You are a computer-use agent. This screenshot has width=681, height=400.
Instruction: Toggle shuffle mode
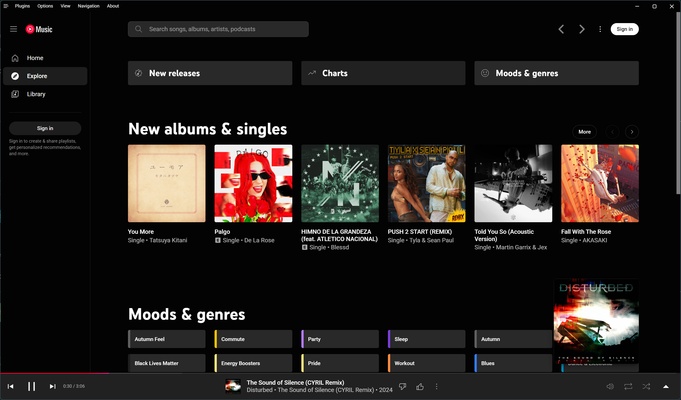646,386
